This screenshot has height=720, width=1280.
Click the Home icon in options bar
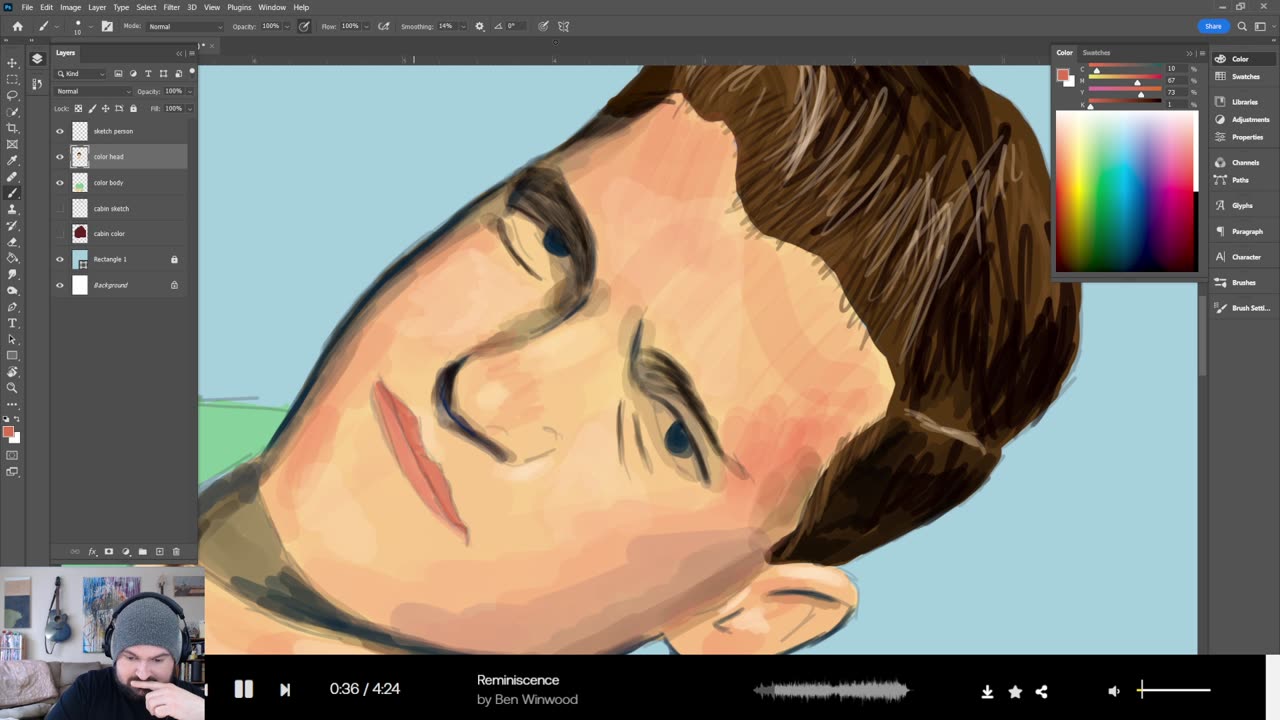17,26
